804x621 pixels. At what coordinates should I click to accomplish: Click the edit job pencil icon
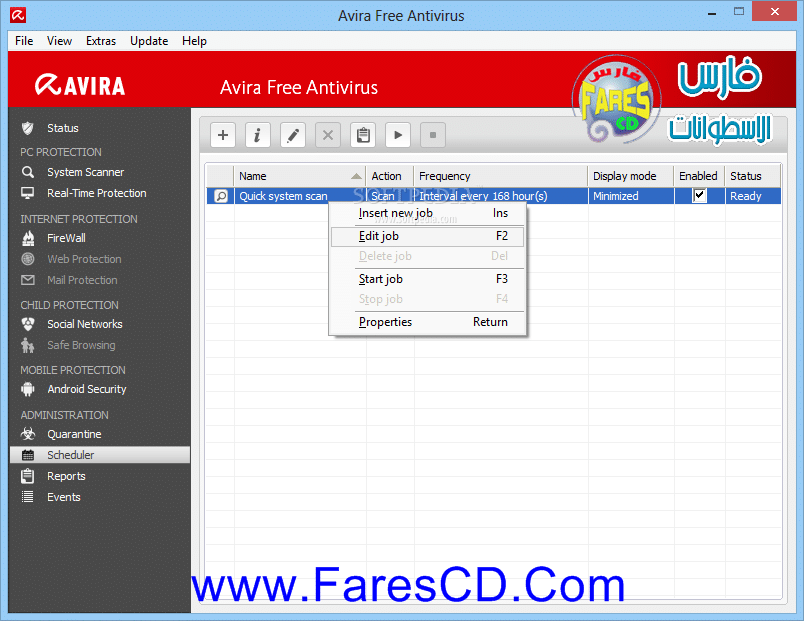(293, 135)
